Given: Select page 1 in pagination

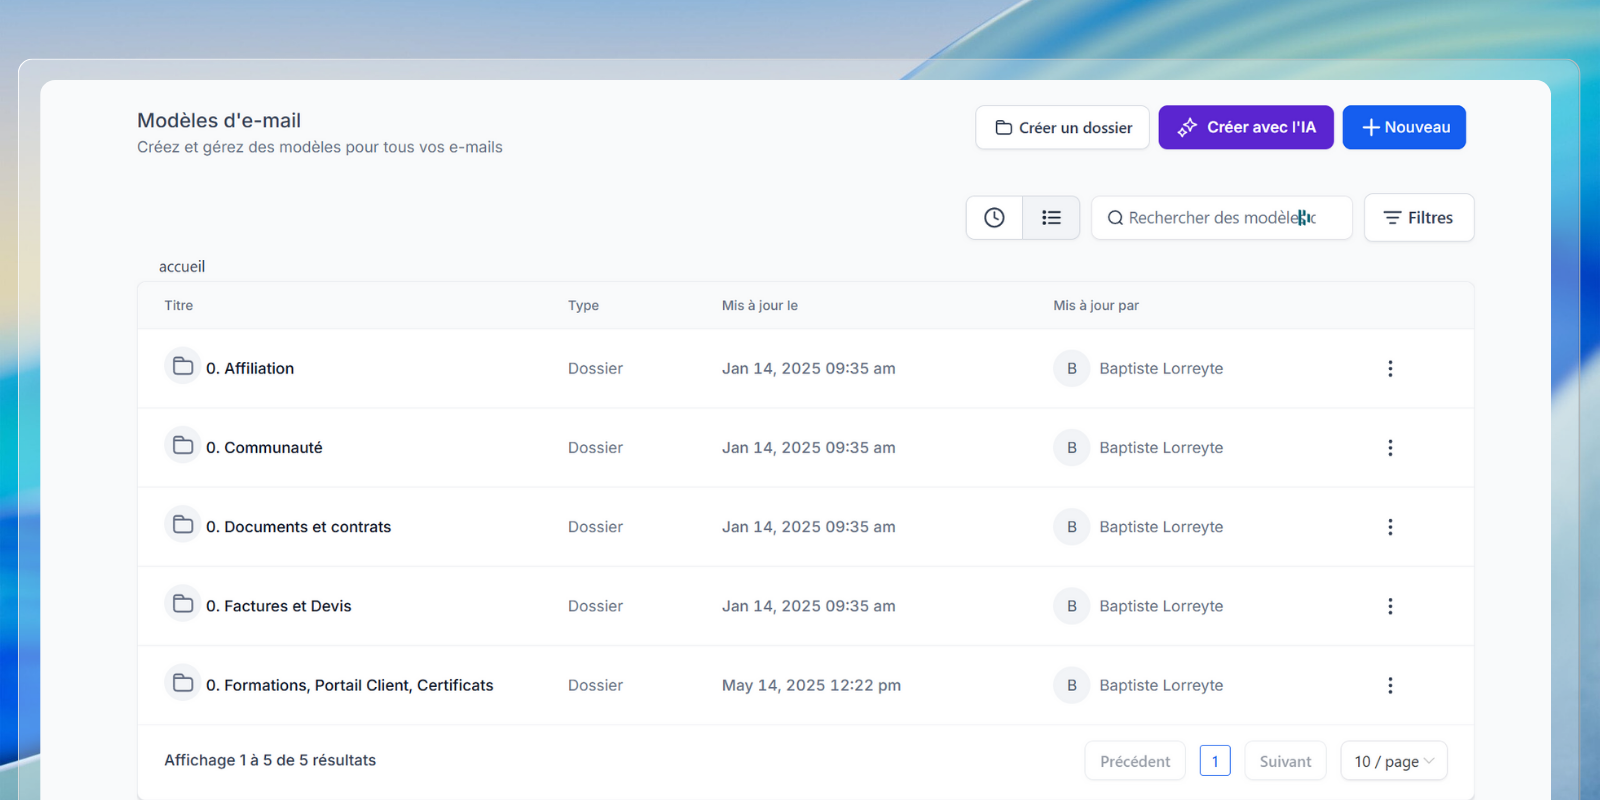Looking at the screenshot, I should pyautogui.click(x=1215, y=761).
